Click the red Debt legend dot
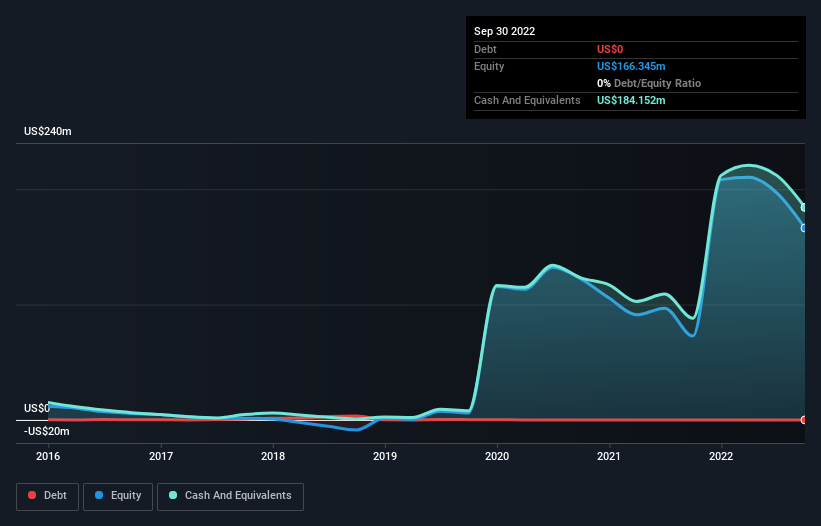 pos(32,495)
